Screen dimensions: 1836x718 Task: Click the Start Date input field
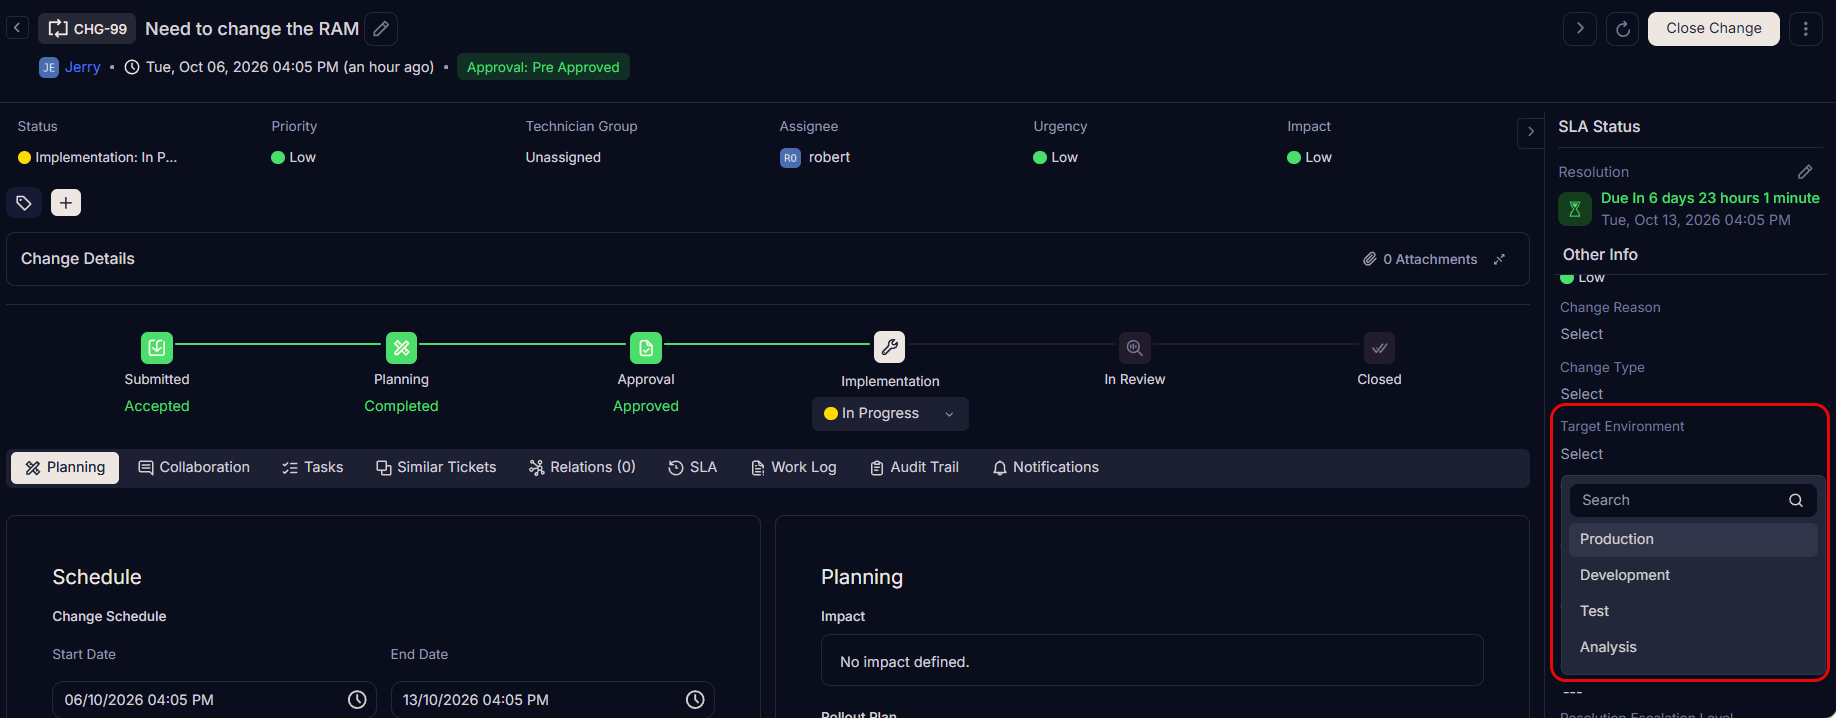pyautogui.click(x=214, y=700)
